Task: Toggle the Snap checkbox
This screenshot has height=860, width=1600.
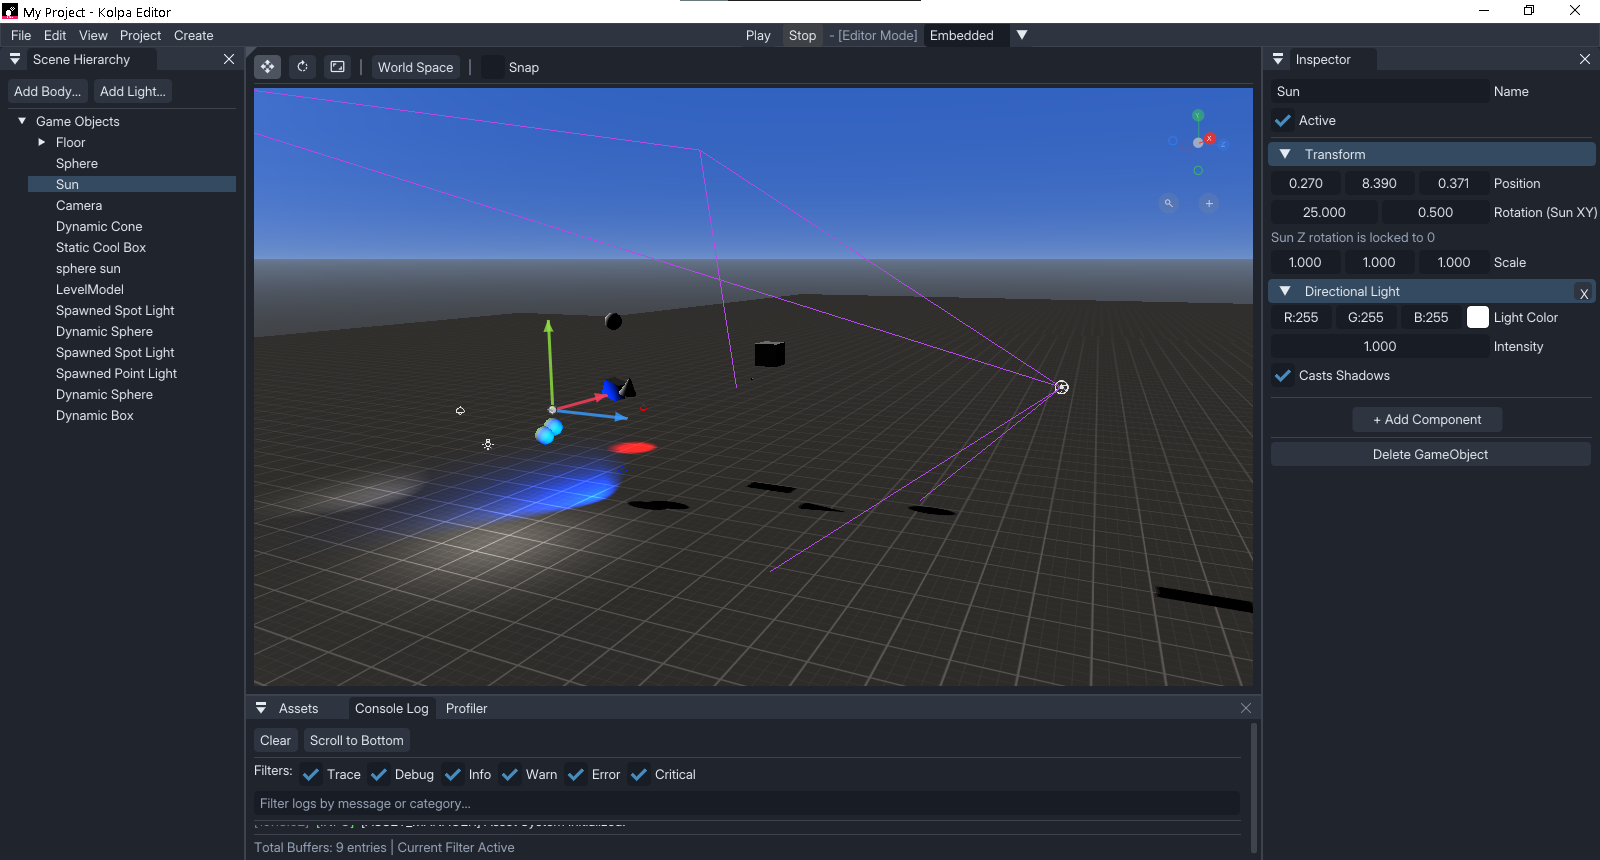Action: click(493, 67)
